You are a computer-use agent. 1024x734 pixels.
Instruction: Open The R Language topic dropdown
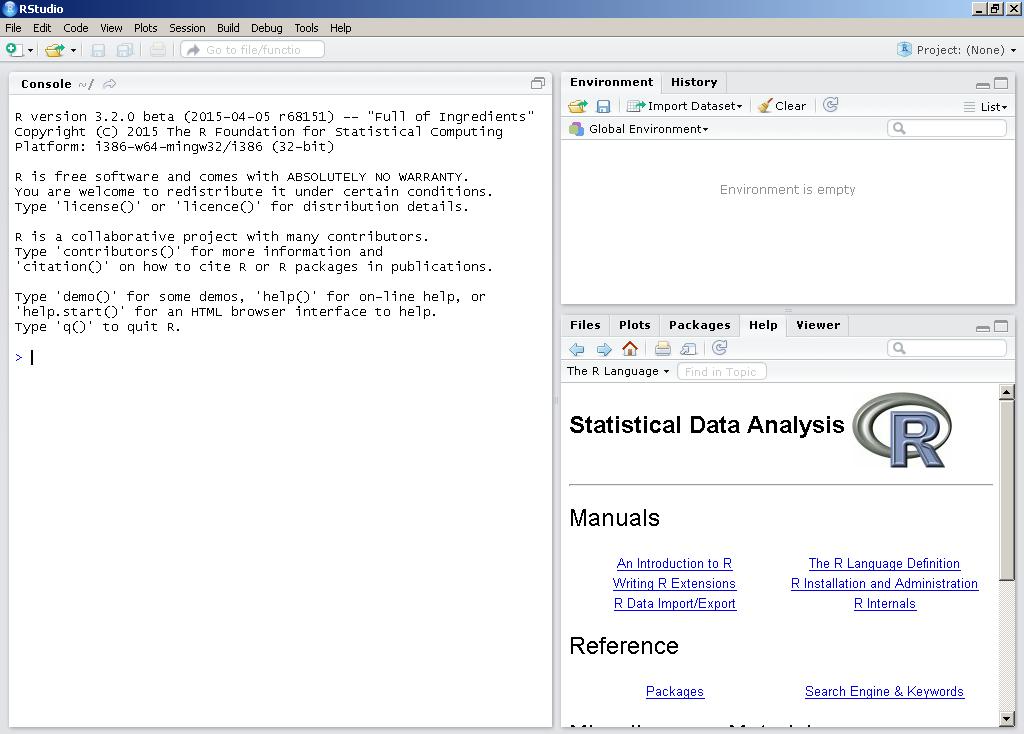coord(618,371)
